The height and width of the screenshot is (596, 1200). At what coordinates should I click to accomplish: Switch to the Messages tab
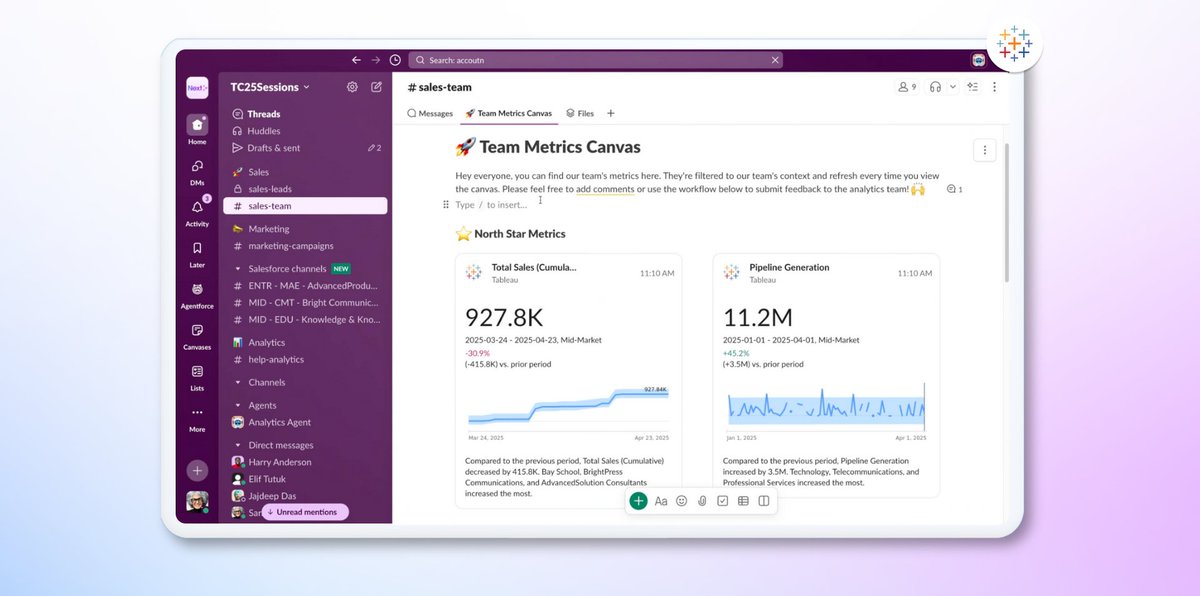(x=430, y=114)
